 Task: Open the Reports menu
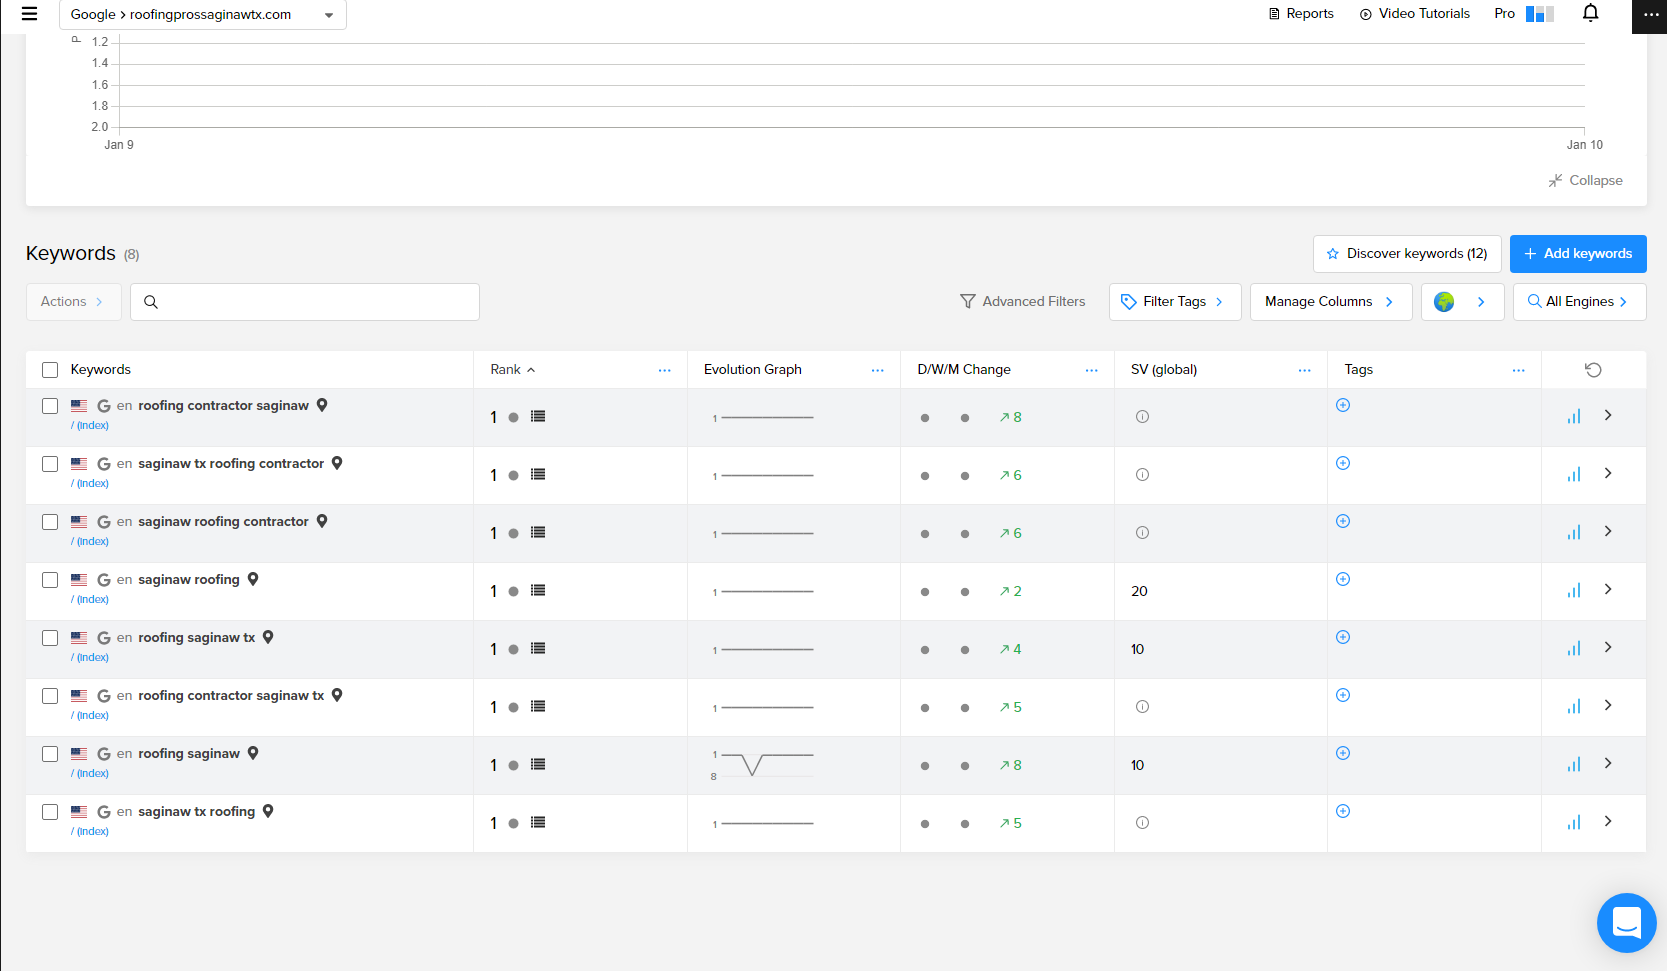pyautogui.click(x=1301, y=14)
